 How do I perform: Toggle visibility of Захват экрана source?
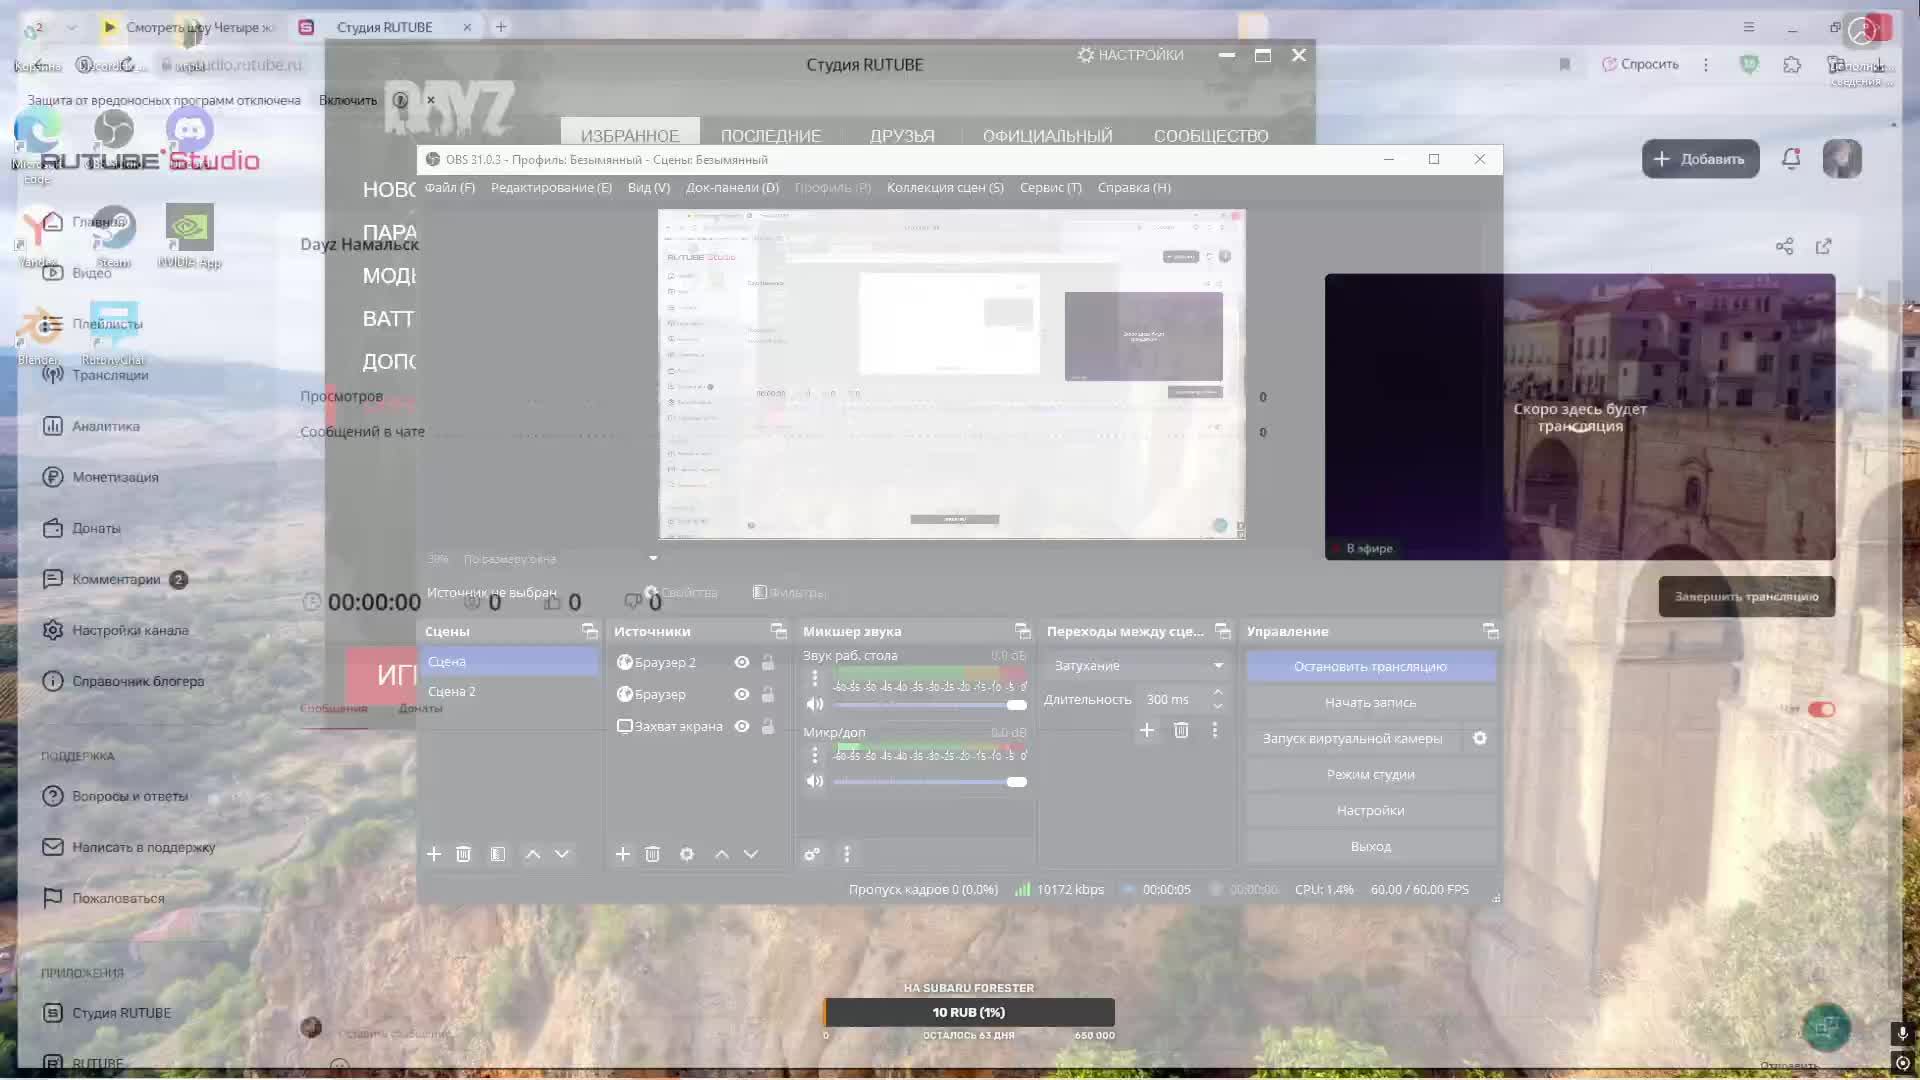click(742, 726)
